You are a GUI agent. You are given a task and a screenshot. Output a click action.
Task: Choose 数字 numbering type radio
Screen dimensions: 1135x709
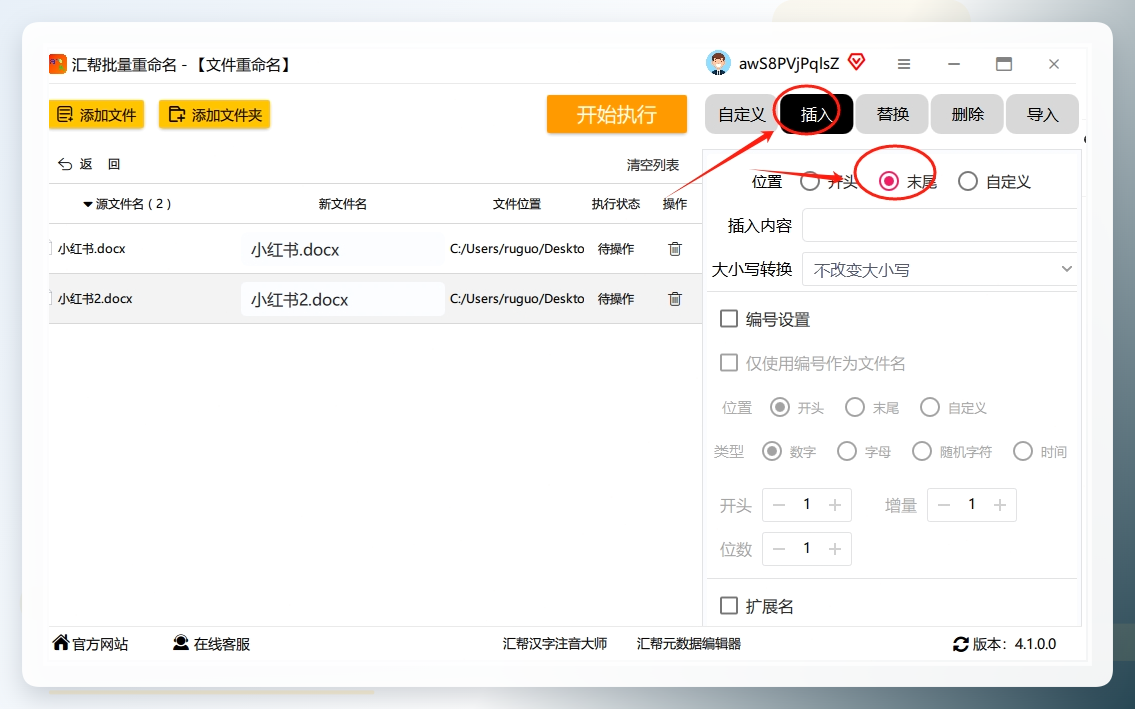pyautogui.click(x=772, y=451)
